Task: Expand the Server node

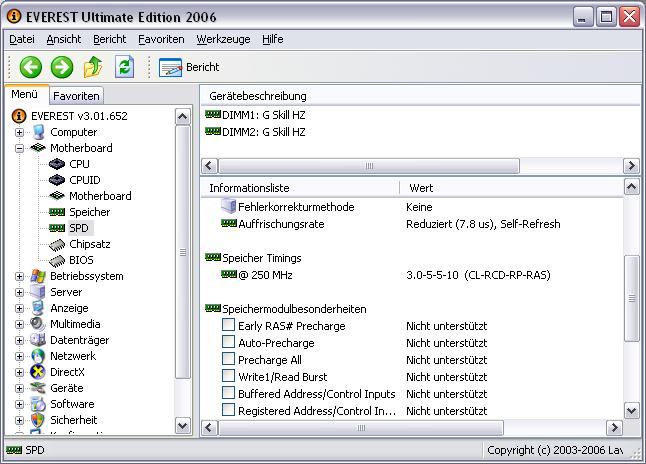Action: (x=19, y=292)
